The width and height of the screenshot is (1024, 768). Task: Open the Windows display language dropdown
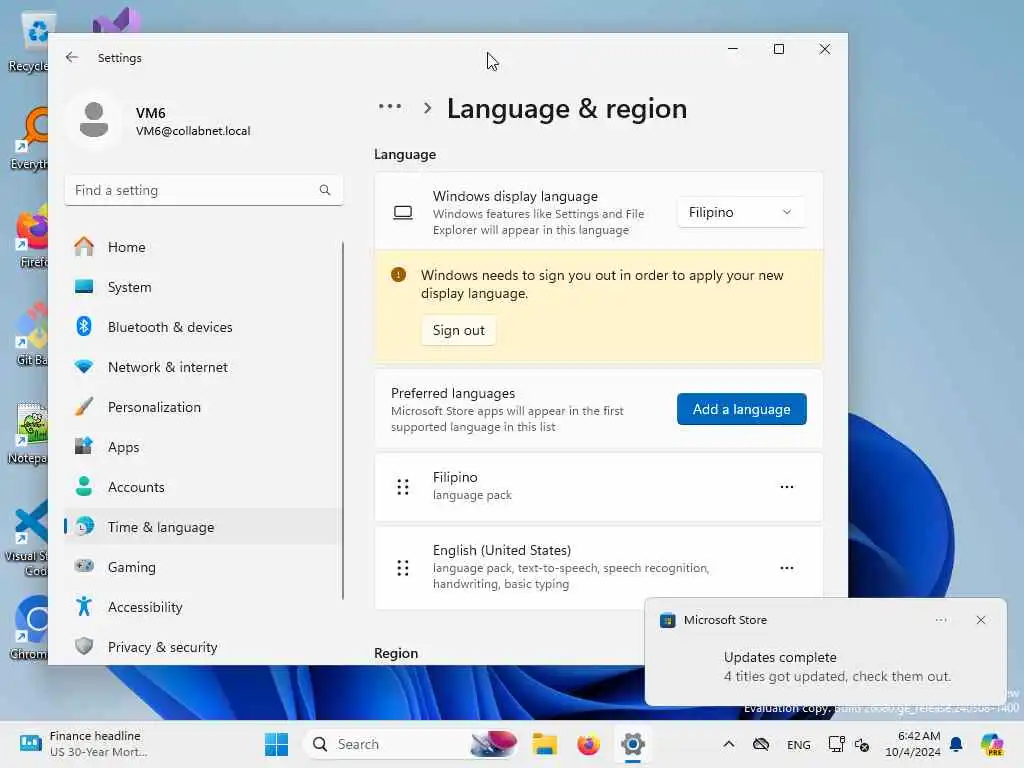point(741,212)
